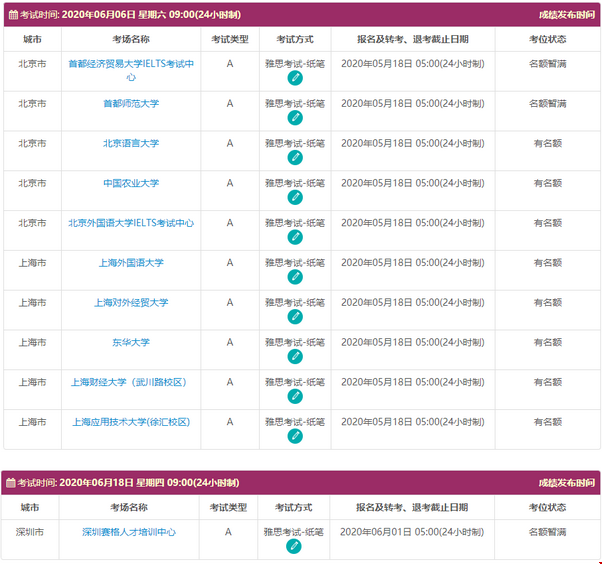Click pencil icon in 东华大学 row
602x564 pixels.
click(x=295, y=357)
